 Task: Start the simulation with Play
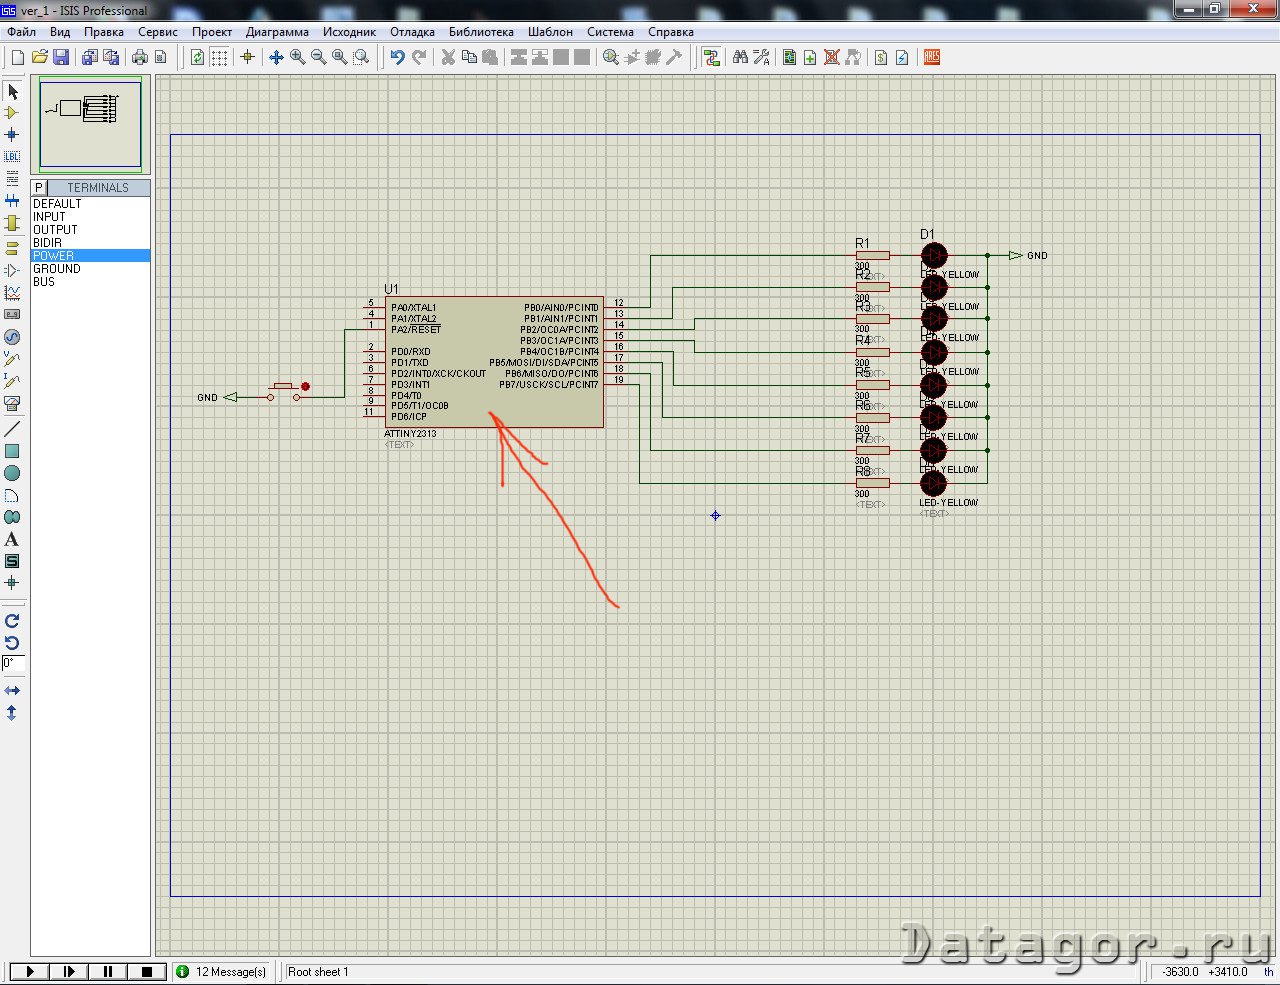pyautogui.click(x=29, y=971)
